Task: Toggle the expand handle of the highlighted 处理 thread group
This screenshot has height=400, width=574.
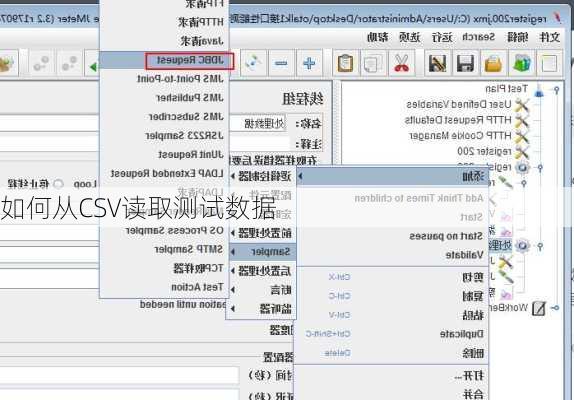Action: [540, 246]
